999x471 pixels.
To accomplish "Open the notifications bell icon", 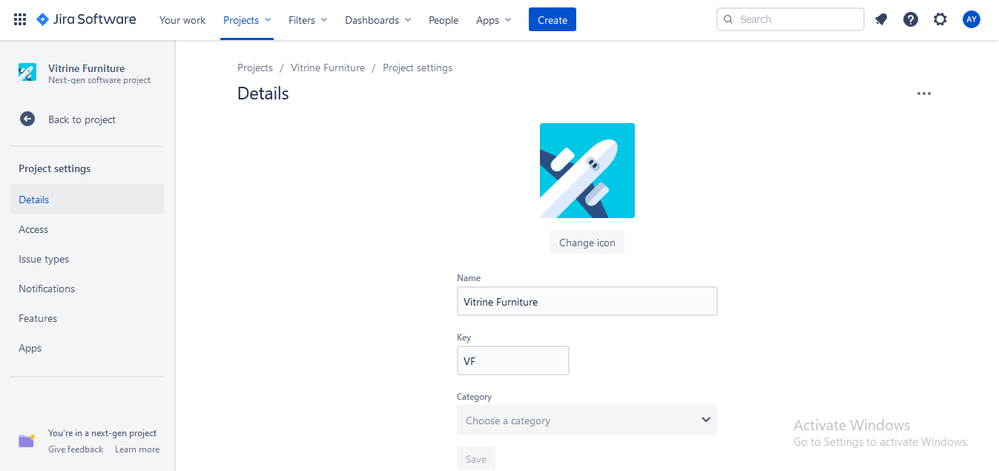I will tap(881, 20).
